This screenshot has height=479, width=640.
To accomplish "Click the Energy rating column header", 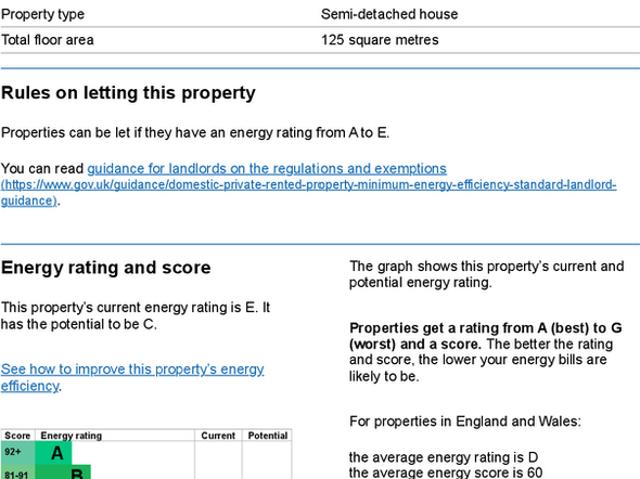I will tap(70, 436).
